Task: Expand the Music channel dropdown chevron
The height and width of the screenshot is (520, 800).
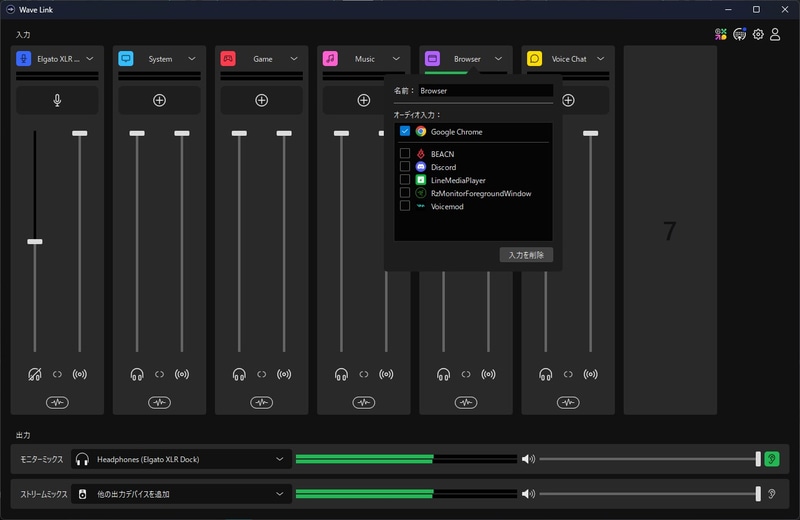Action: (x=396, y=59)
